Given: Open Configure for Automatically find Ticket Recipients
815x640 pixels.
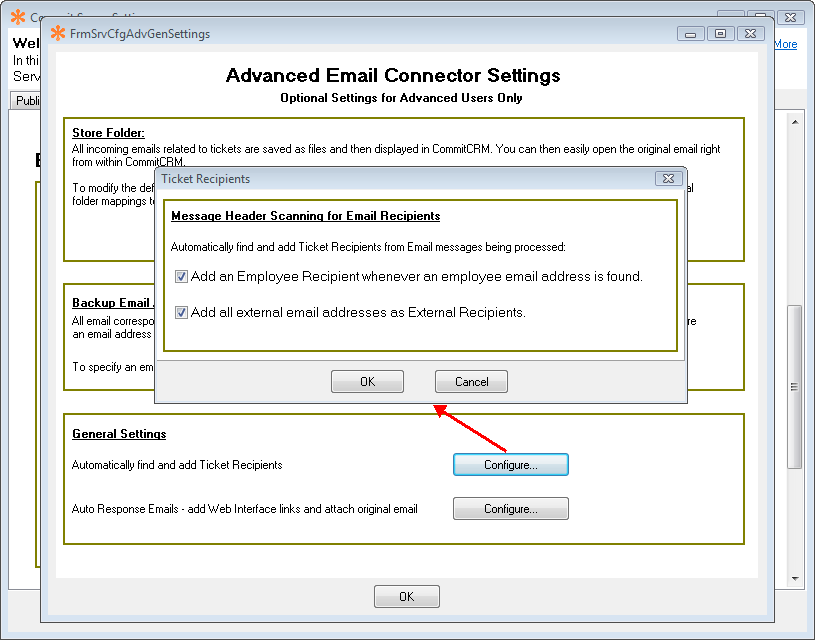Looking at the screenshot, I should (510, 465).
